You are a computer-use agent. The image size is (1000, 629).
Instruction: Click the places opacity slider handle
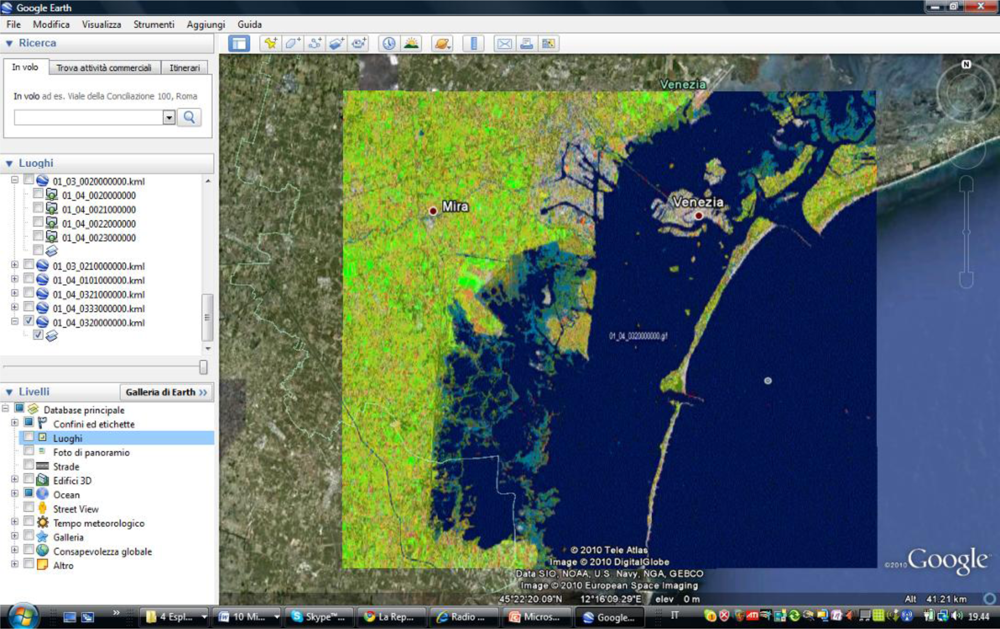click(203, 367)
